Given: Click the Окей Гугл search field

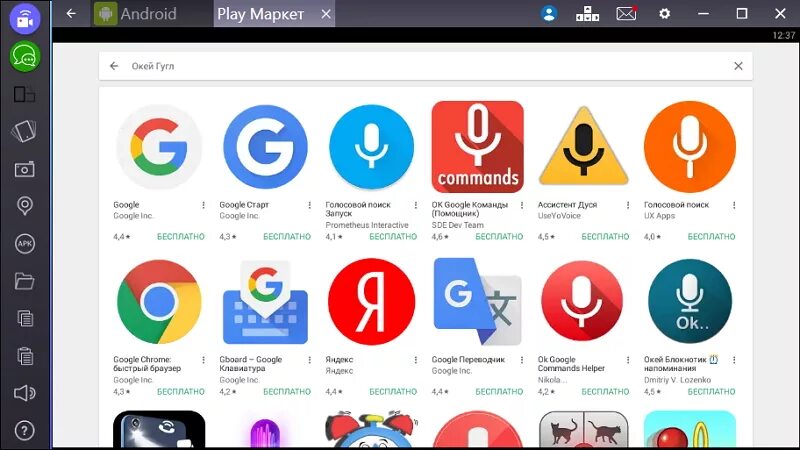Looking at the screenshot, I should pyautogui.click(x=426, y=66).
